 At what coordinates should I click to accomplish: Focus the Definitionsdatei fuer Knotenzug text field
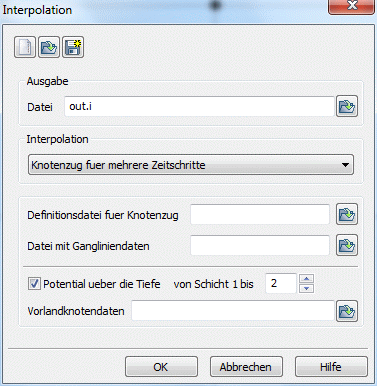[260, 214]
